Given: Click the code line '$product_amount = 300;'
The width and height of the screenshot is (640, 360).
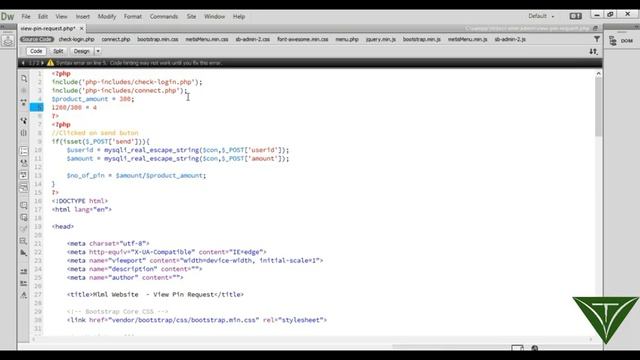Looking at the screenshot, I should (93, 99).
